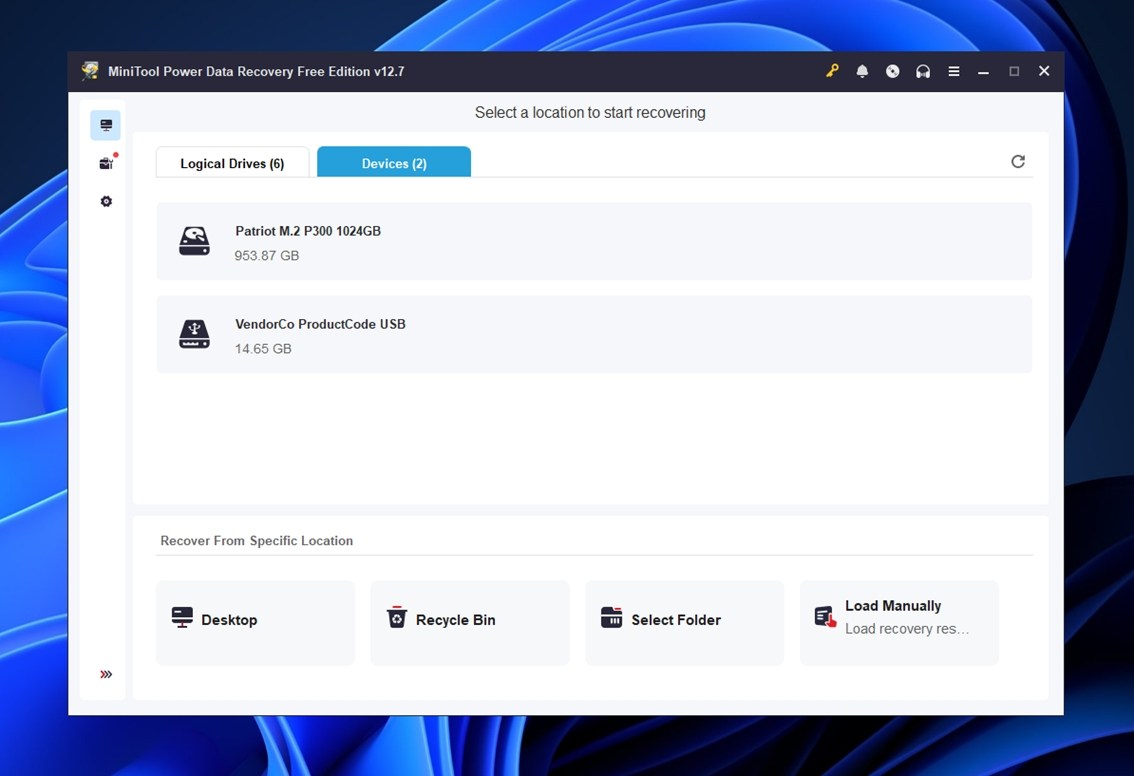Refresh the drive list
Screen dimensions: 1134x776
tap(1018, 161)
